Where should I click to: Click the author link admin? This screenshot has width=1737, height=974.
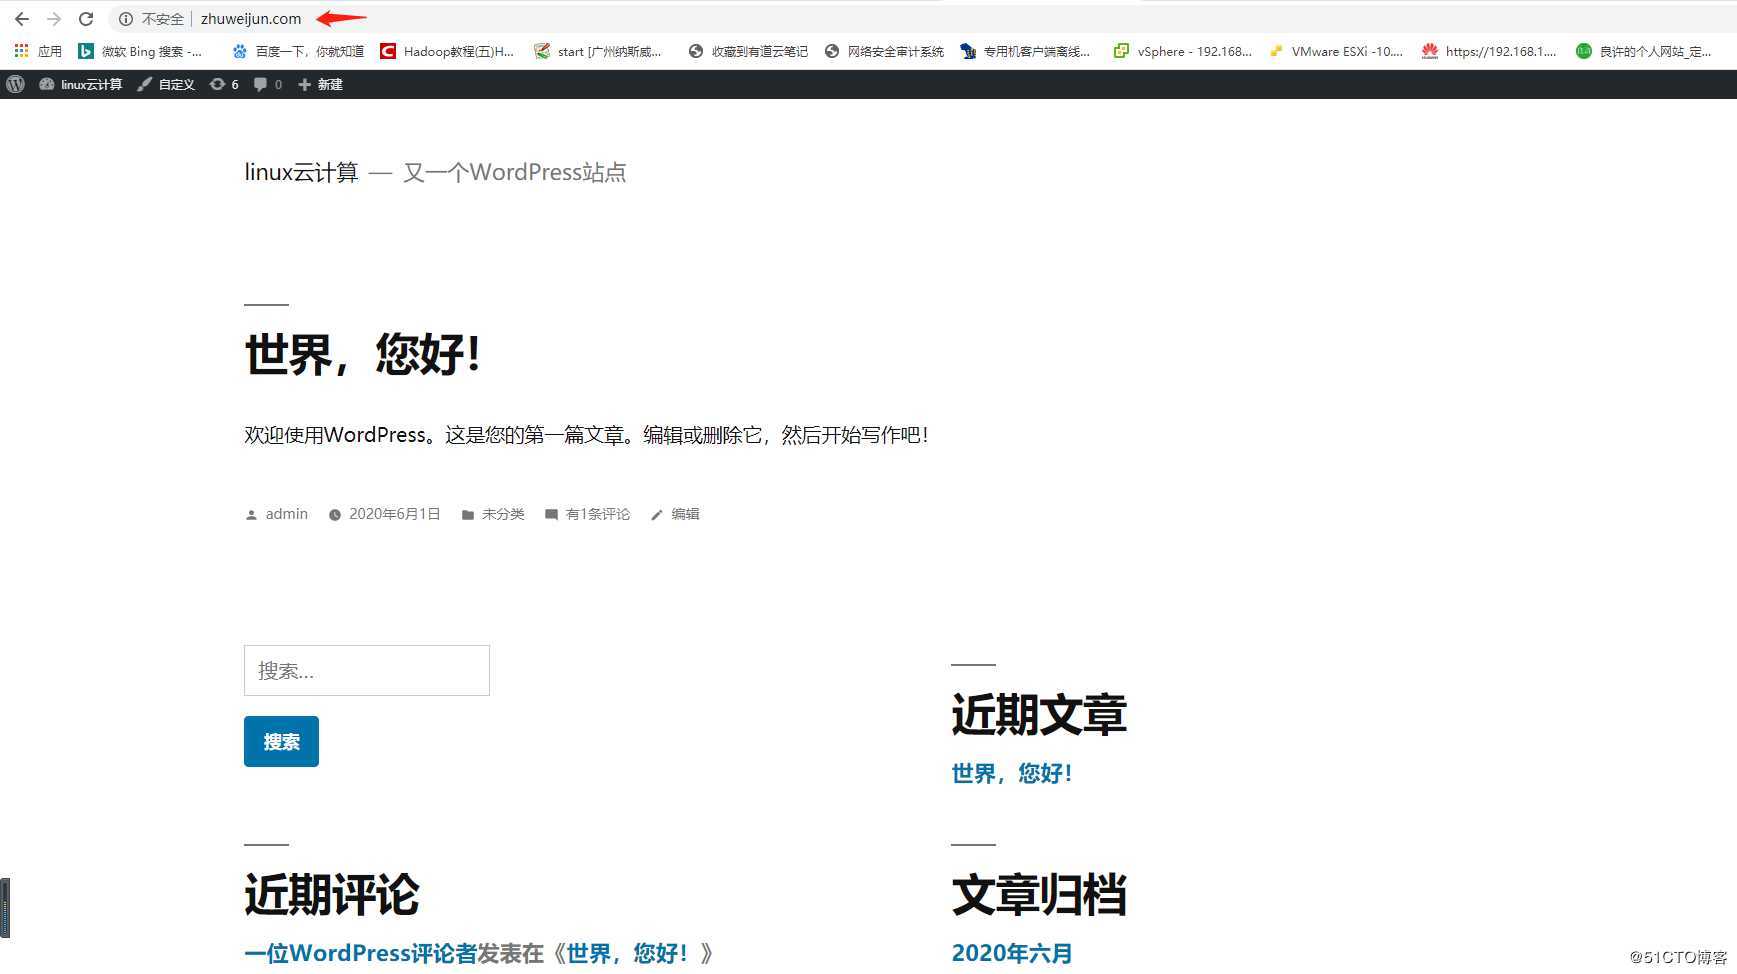click(286, 514)
